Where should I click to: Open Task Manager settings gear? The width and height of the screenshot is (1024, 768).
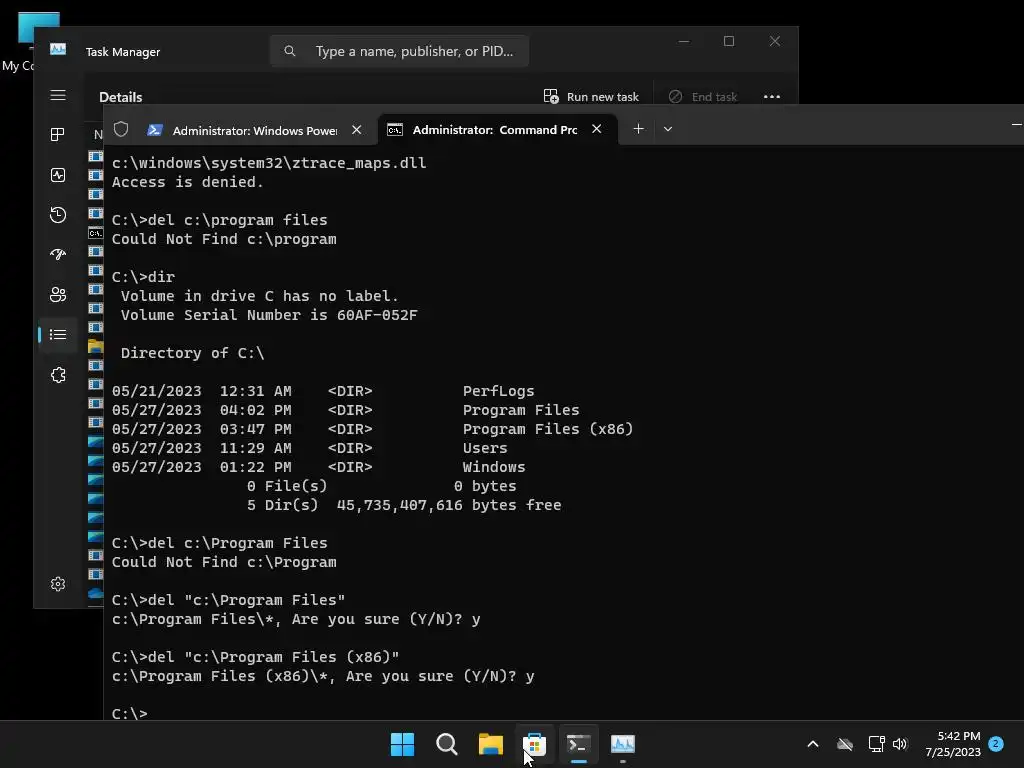click(57, 584)
